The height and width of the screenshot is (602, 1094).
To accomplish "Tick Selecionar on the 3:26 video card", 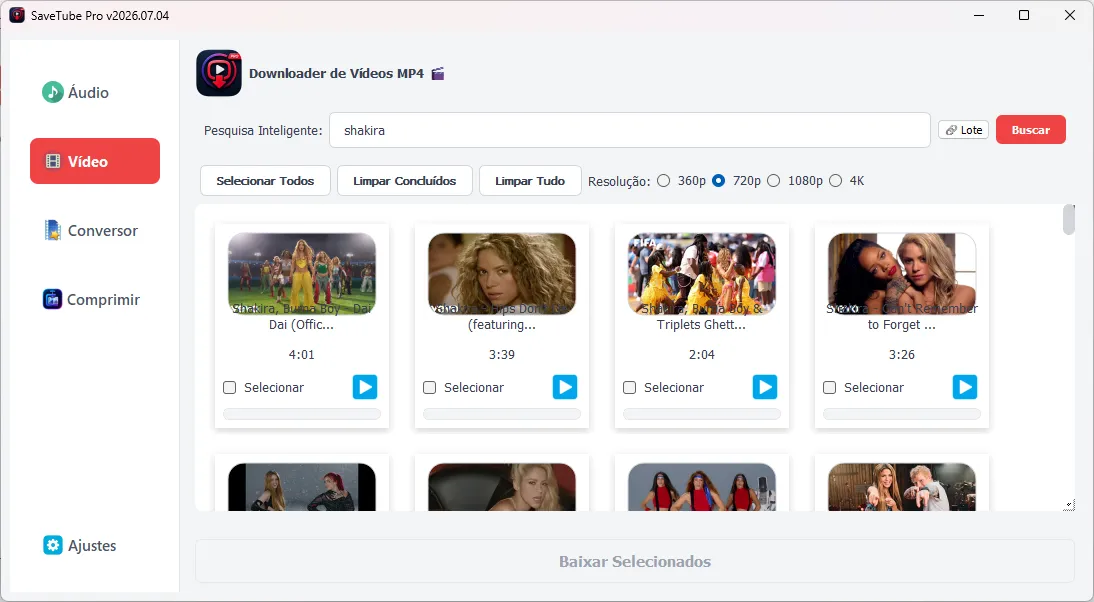I will point(830,387).
